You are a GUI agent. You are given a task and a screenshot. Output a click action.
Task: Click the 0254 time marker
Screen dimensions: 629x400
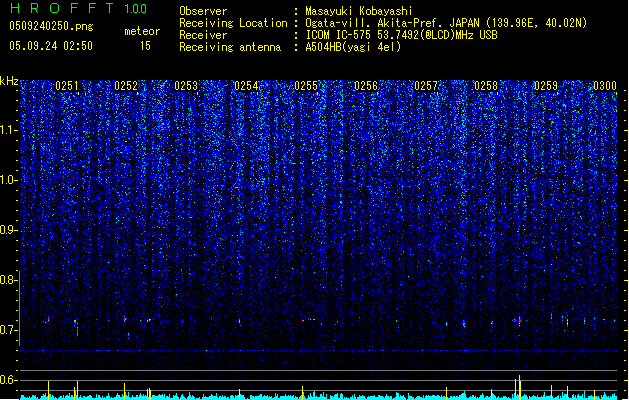pyautogui.click(x=246, y=86)
